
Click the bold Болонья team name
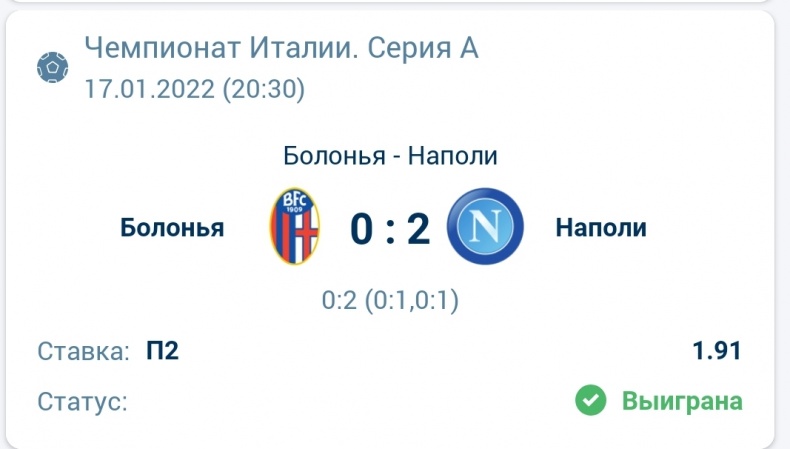point(172,228)
